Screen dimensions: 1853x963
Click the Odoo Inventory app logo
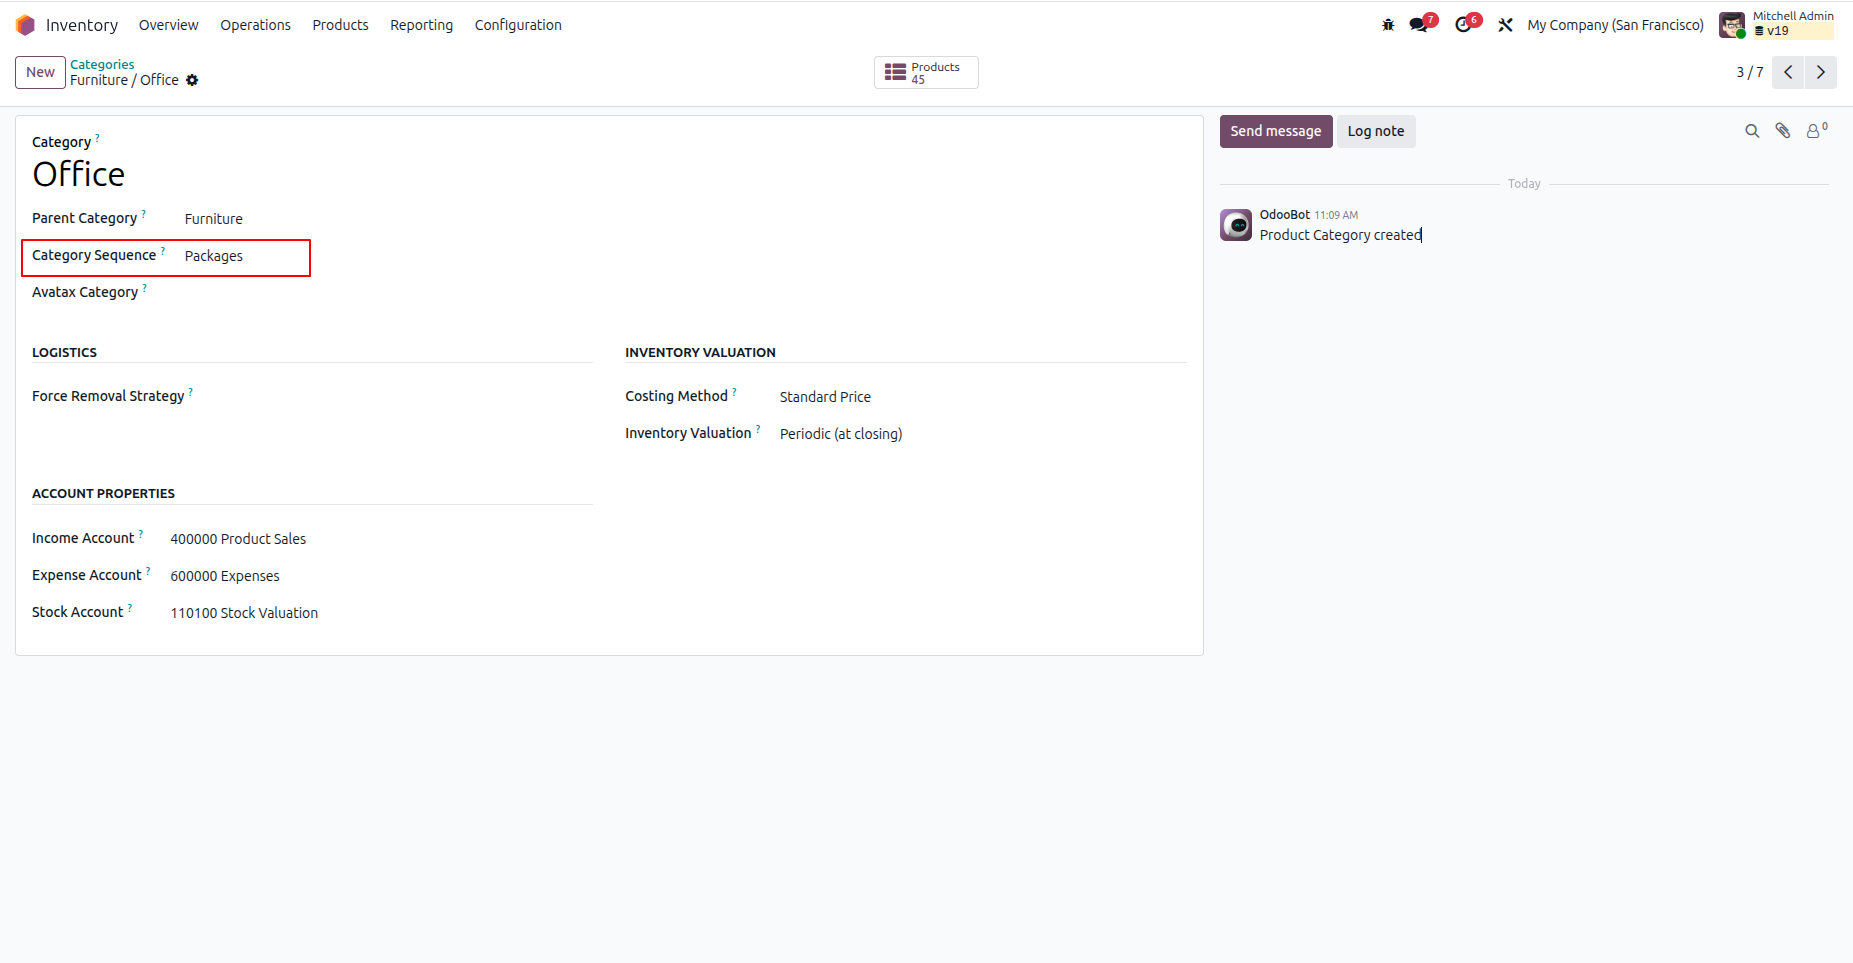coord(25,25)
